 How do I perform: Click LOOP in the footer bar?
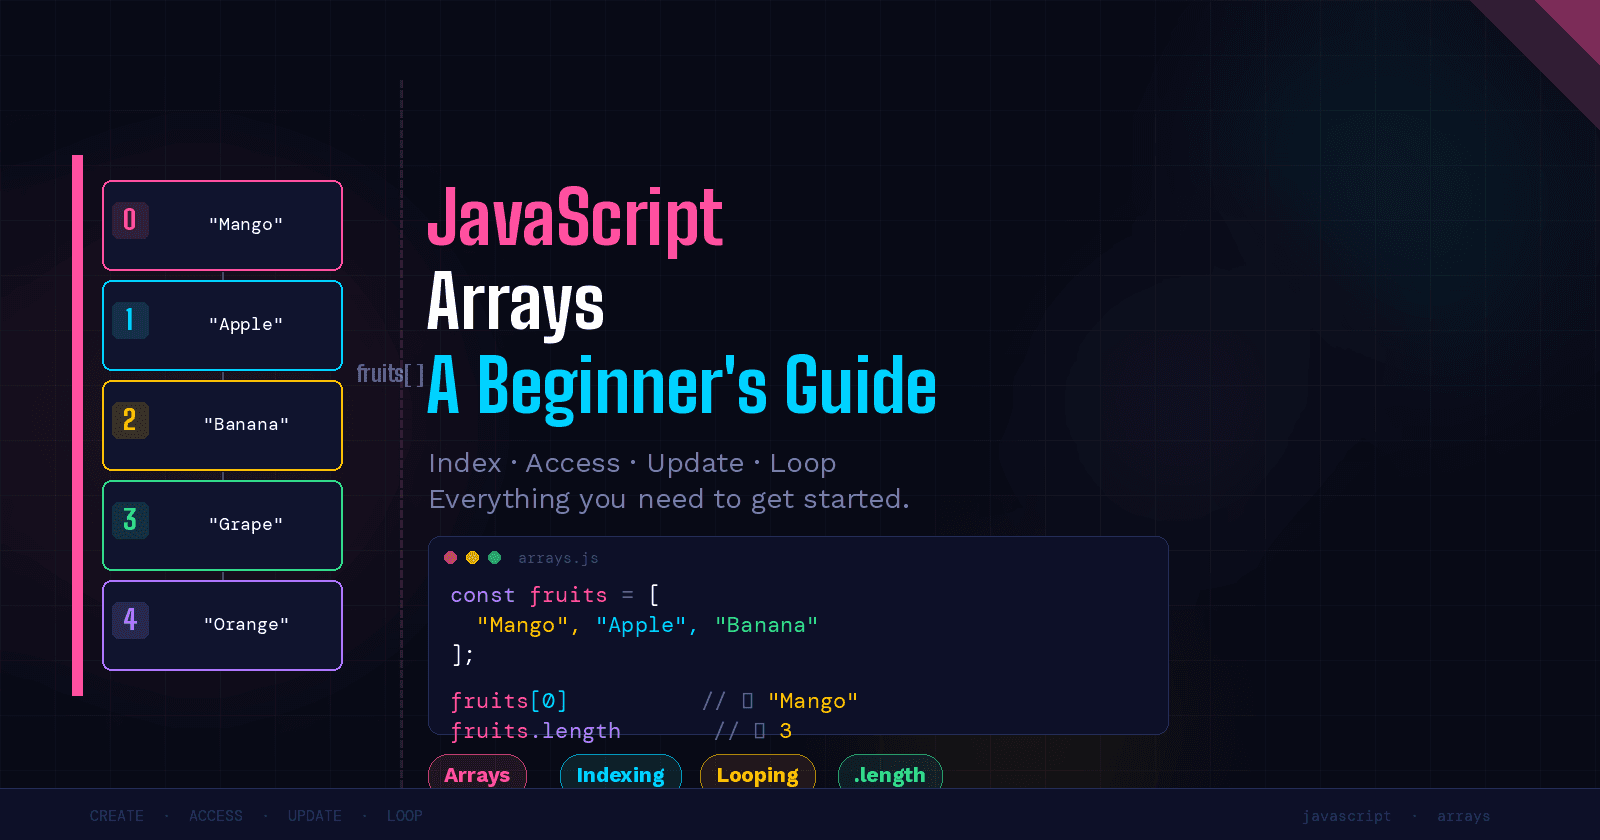point(405,816)
